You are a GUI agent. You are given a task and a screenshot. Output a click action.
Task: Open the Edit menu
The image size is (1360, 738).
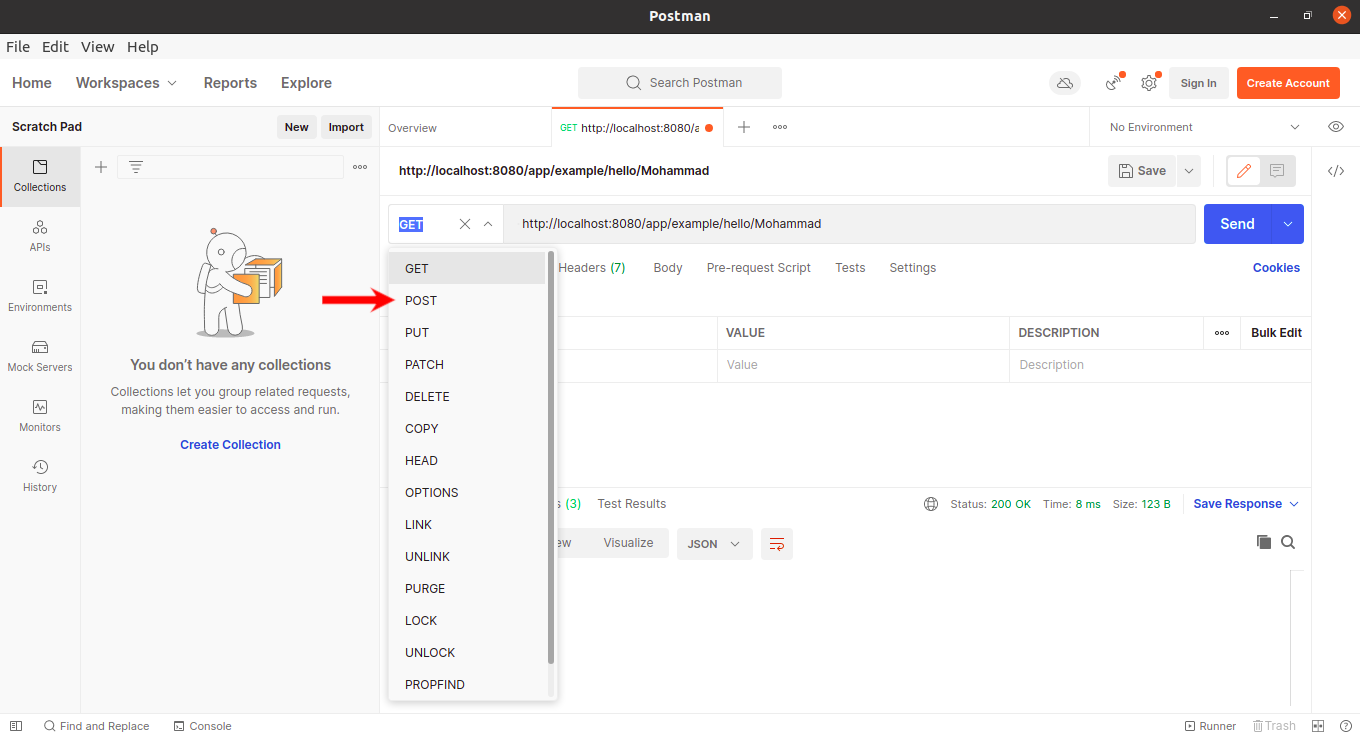point(55,47)
